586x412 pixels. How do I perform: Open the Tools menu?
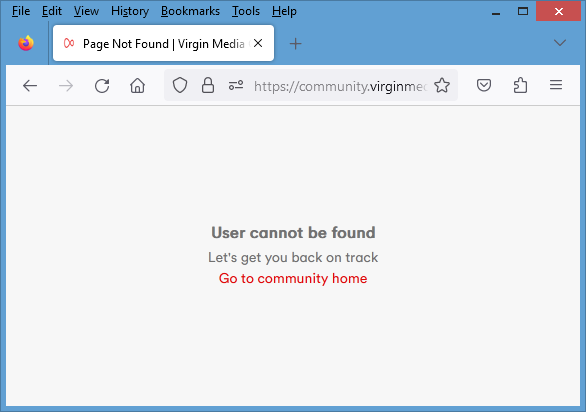246,11
